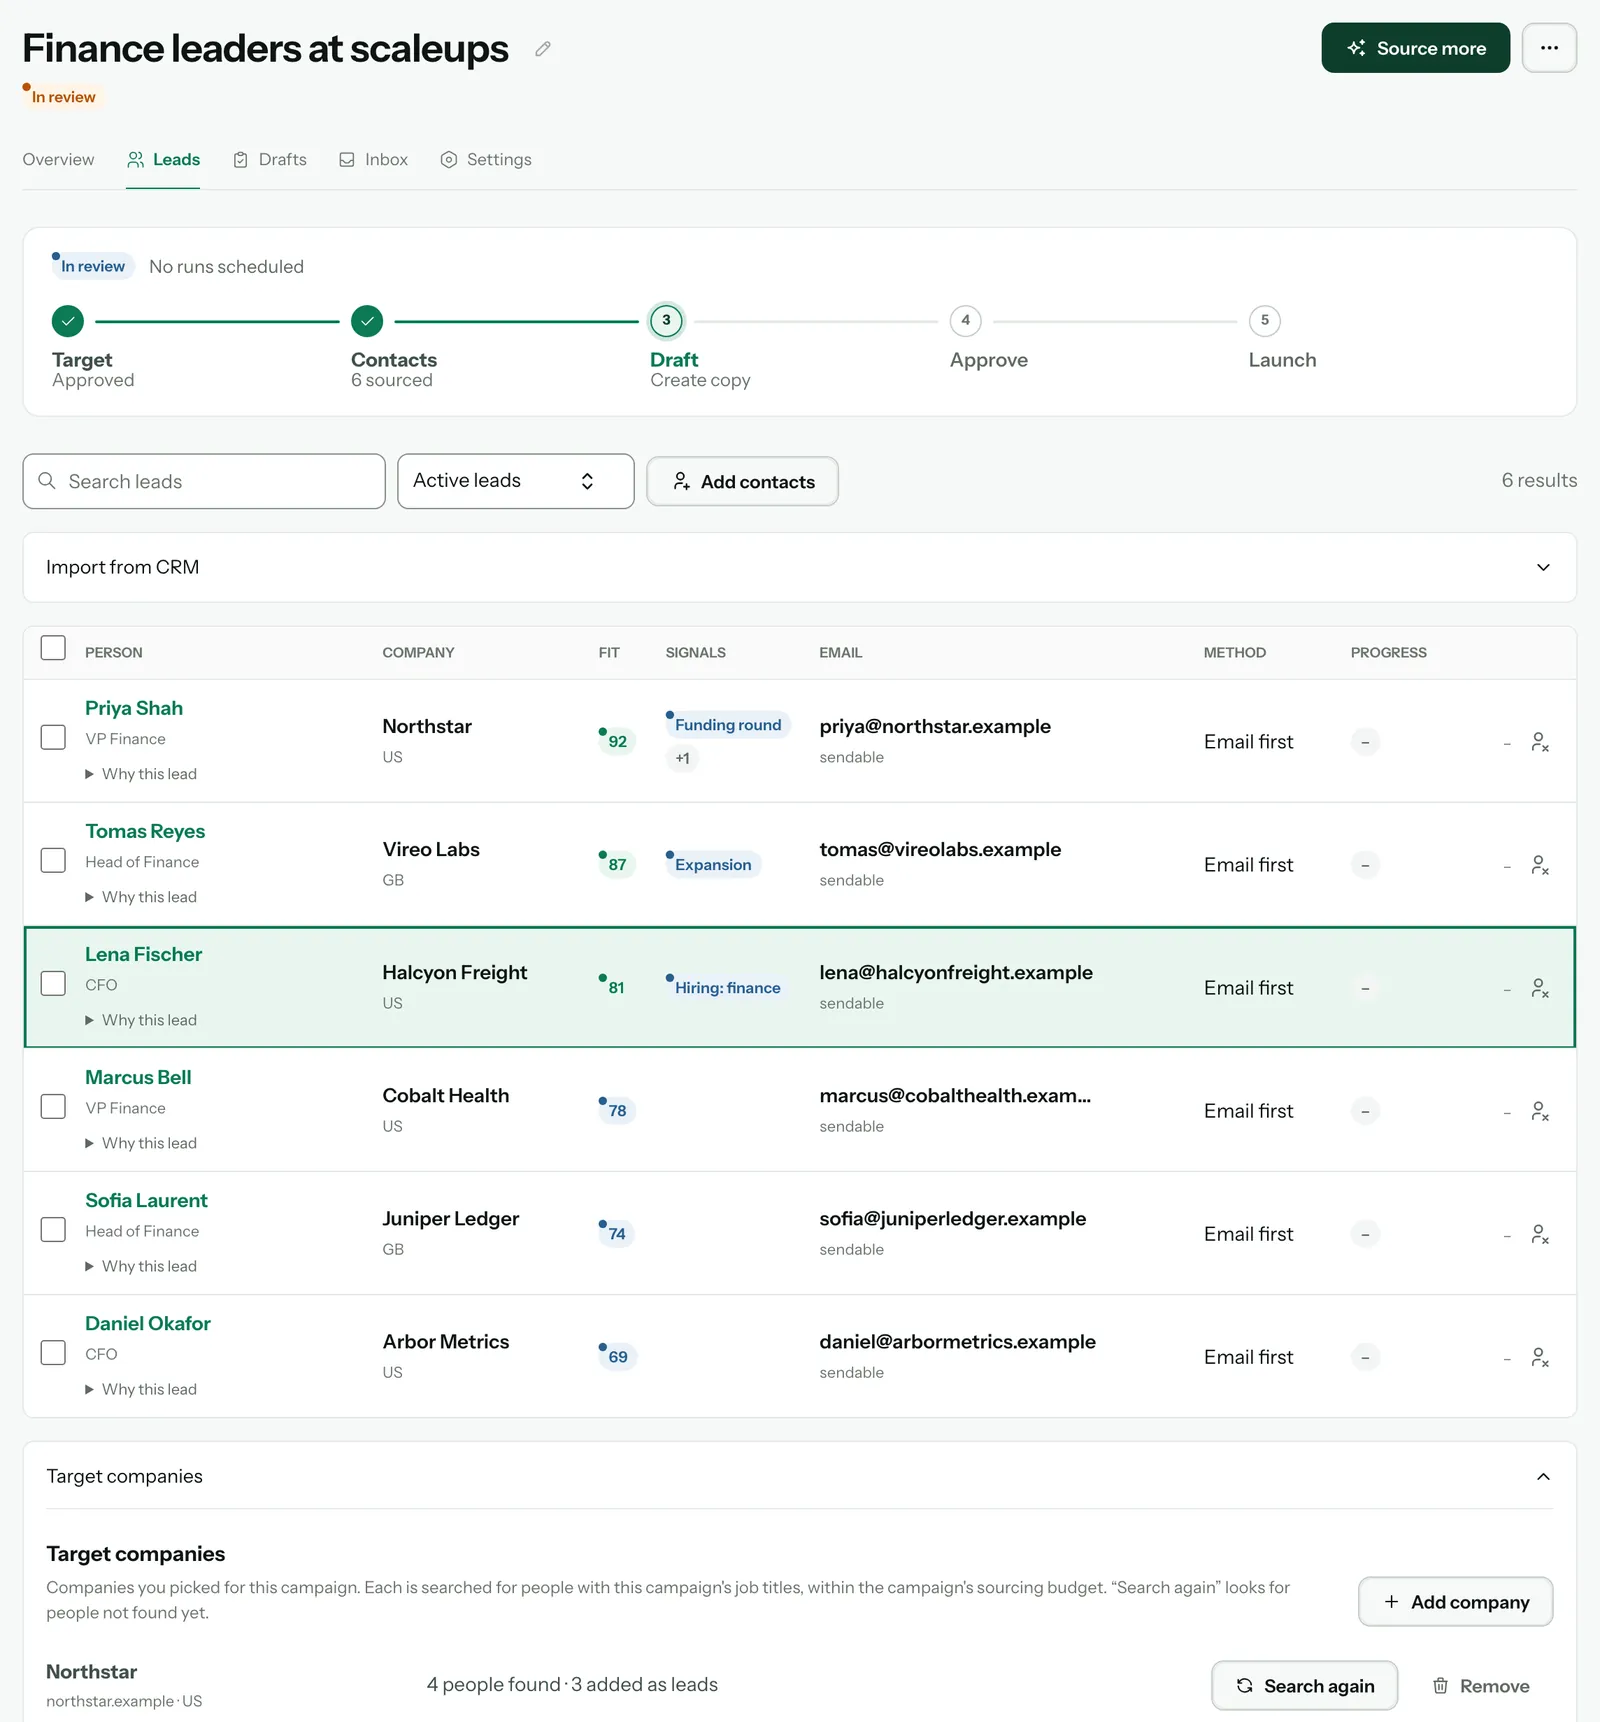
Task: Check the Lena Fischer row checkbox
Action: click(x=53, y=983)
